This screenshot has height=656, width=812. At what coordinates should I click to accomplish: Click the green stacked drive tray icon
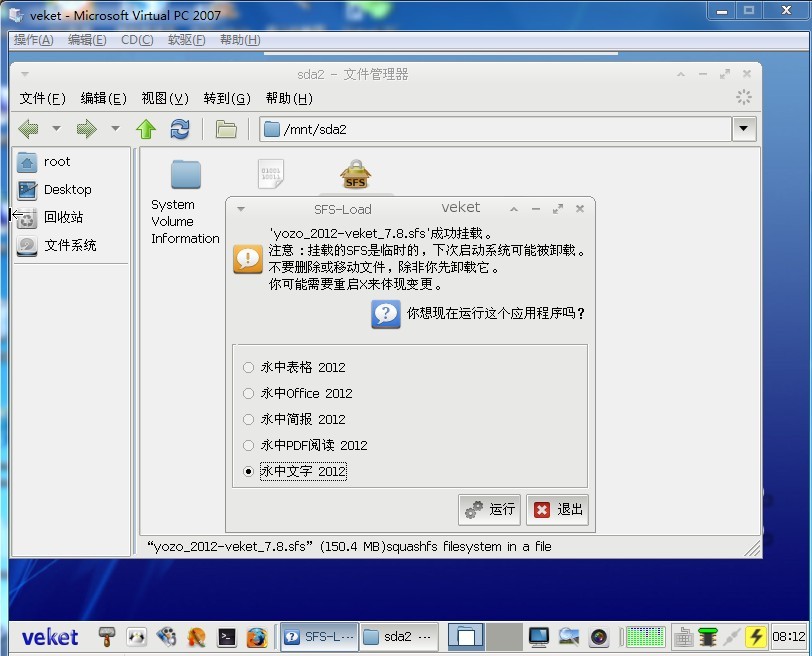(x=707, y=637)
